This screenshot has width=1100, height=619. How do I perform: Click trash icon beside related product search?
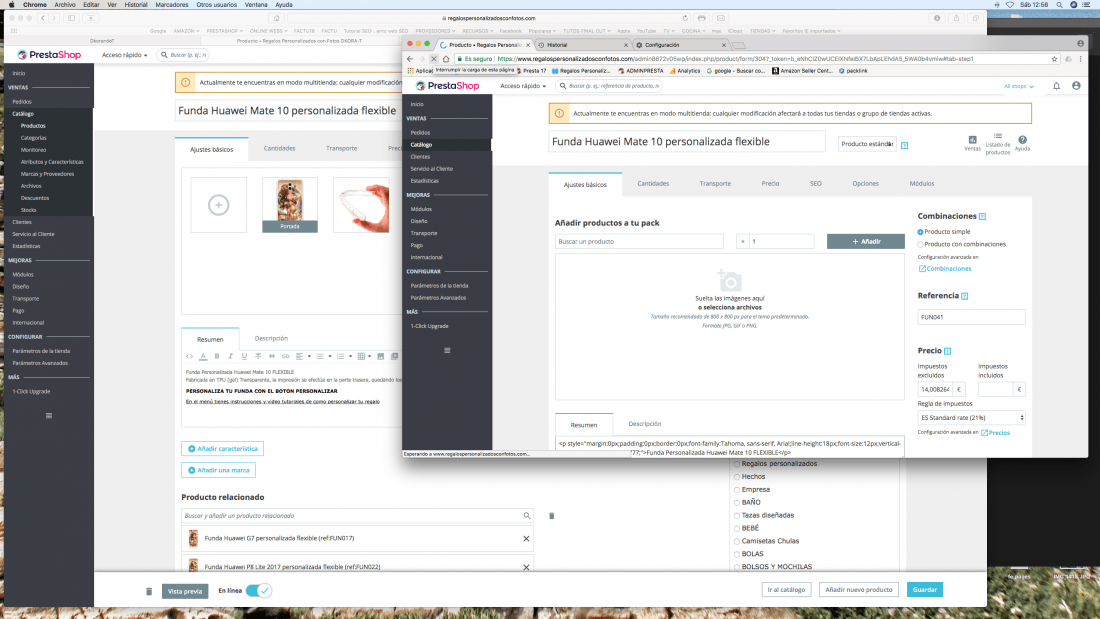tap(551, 516)
